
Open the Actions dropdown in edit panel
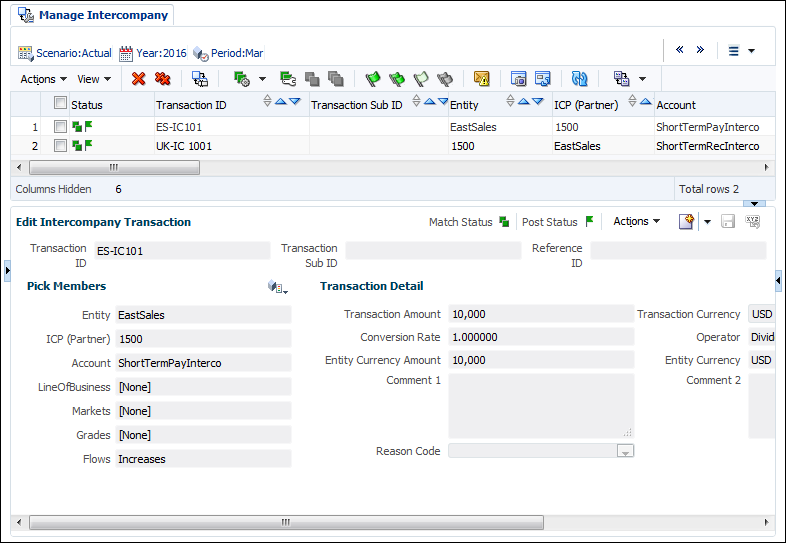click(636, 221)
